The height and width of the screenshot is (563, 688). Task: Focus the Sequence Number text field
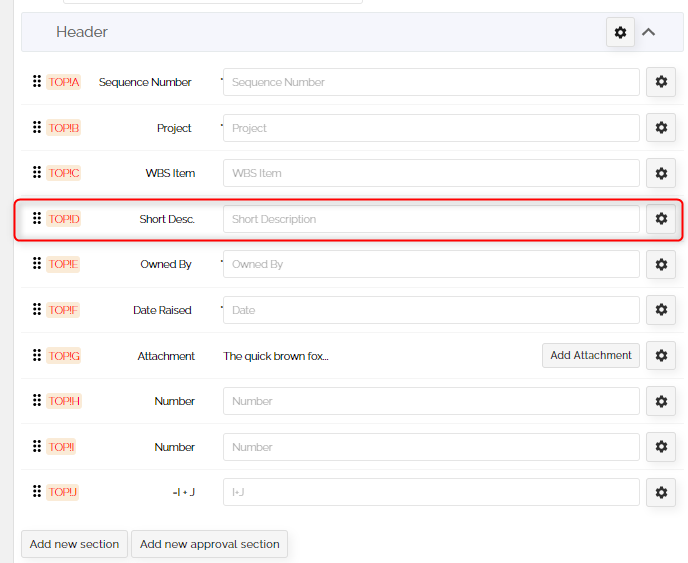[430, 82]
